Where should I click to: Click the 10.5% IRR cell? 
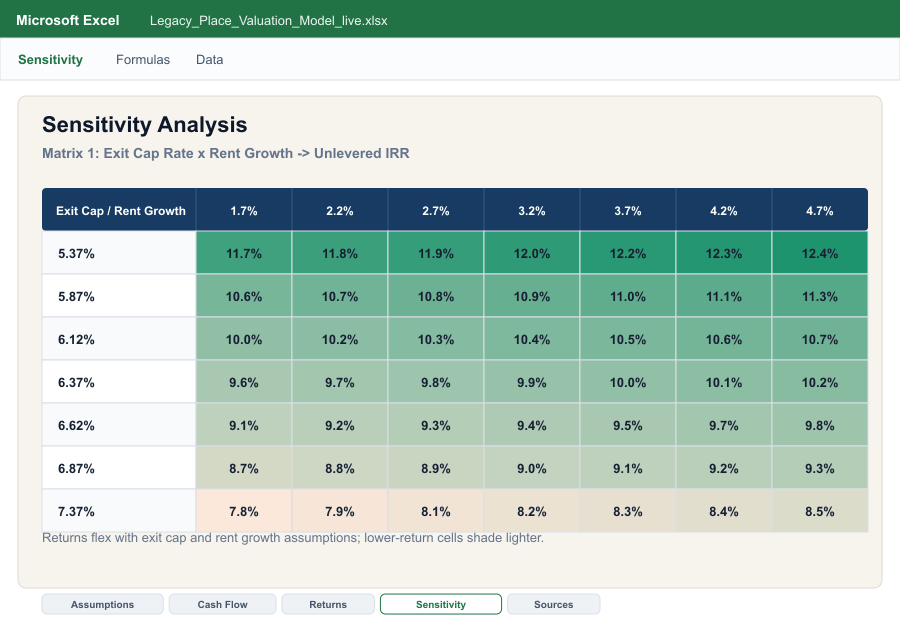pyautogui.click(x=628, y=339)
